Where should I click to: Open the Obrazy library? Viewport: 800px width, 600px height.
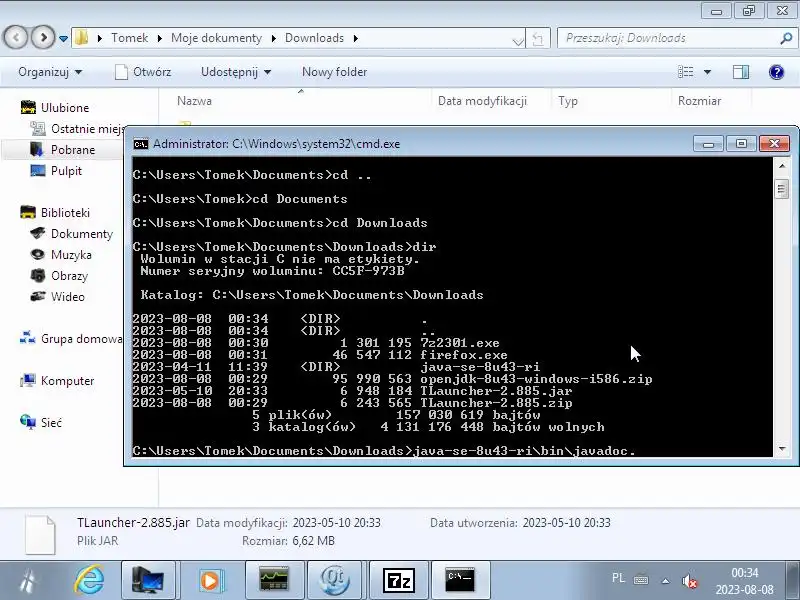pyautogui.click(x=59, y=276)
